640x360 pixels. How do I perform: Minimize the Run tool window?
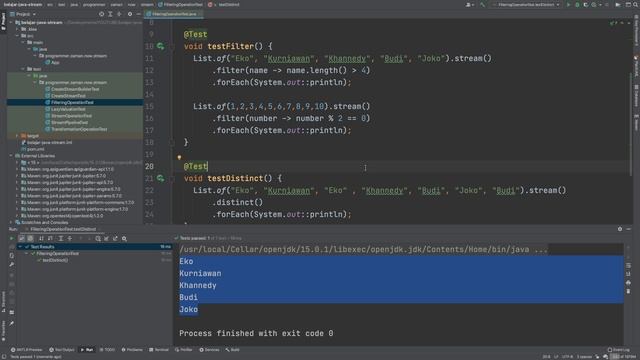click(x=629, y=229)
